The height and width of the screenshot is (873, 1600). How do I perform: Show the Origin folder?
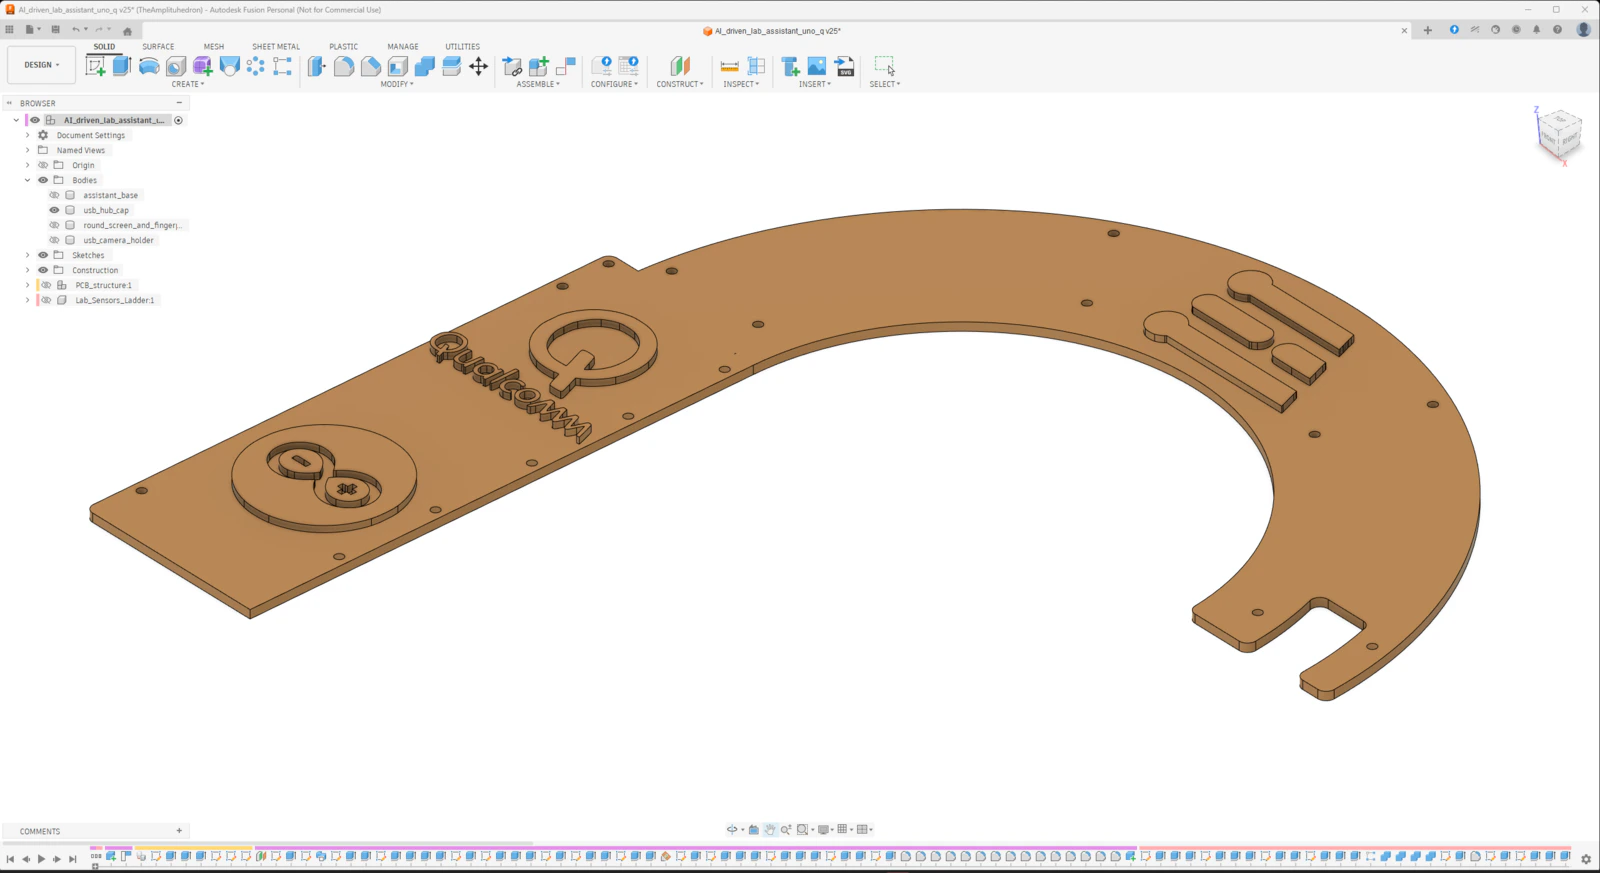tap(43, 165)
